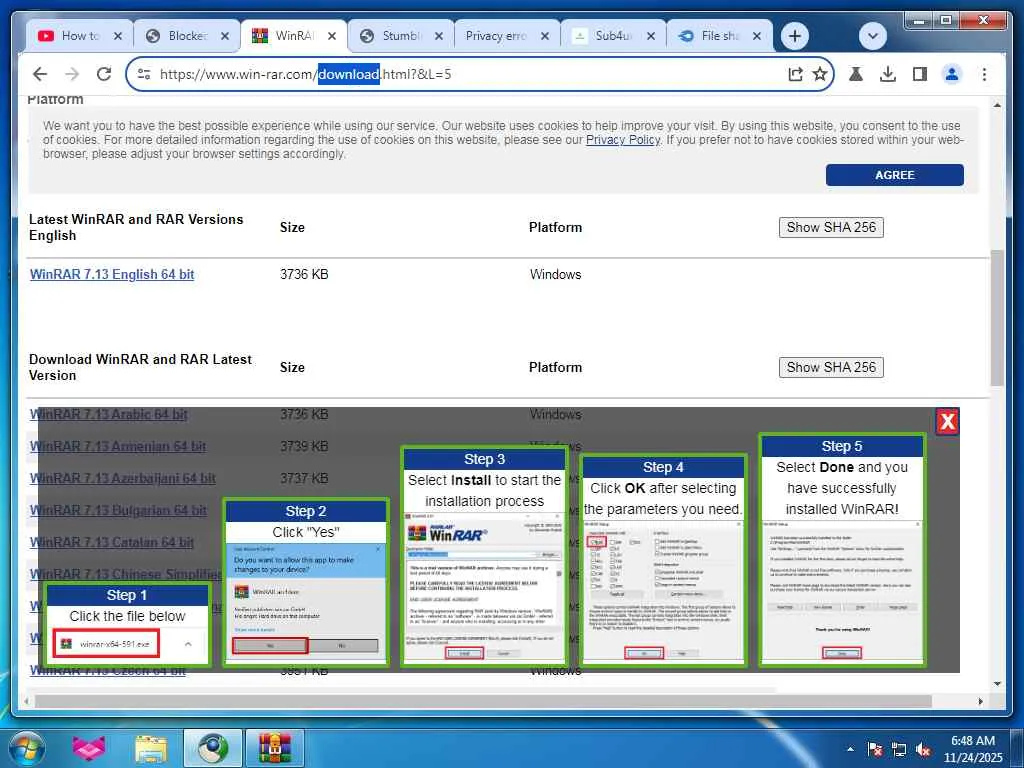Open Chrome three-dot menu

[x=984, y=74]
